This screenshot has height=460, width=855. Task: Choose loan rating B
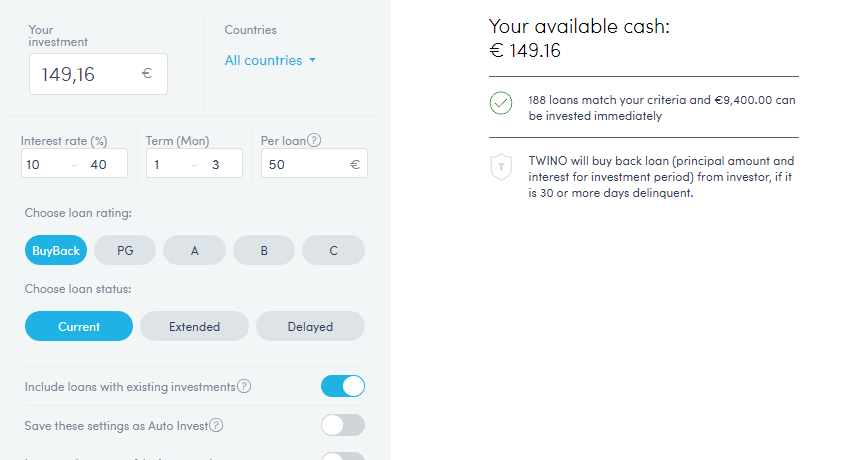pyautogui.click(x=264, y=251)
